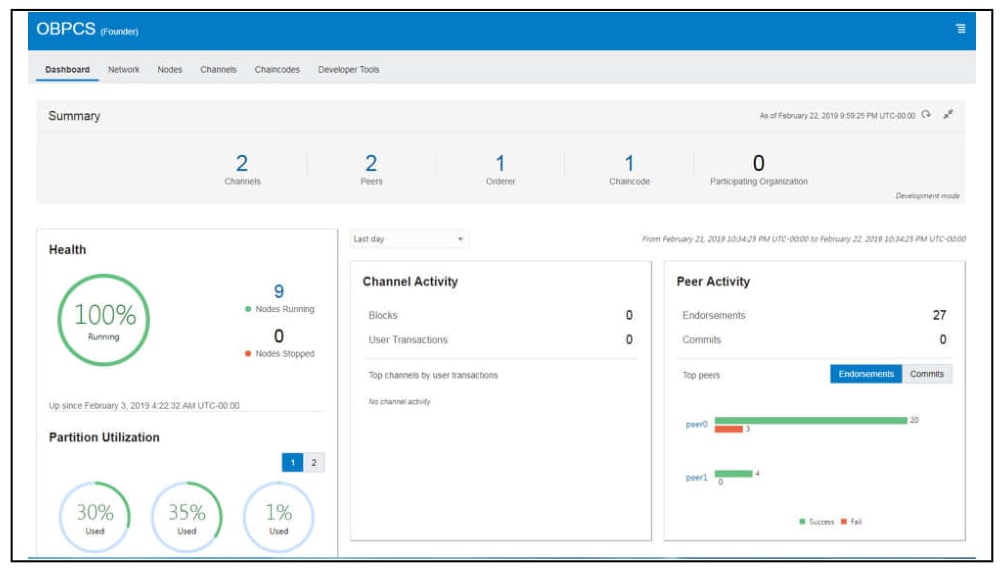The height and width of the screenshot is (575, 1005).
Task: Open the Network tab
Action: coord(124,69)
